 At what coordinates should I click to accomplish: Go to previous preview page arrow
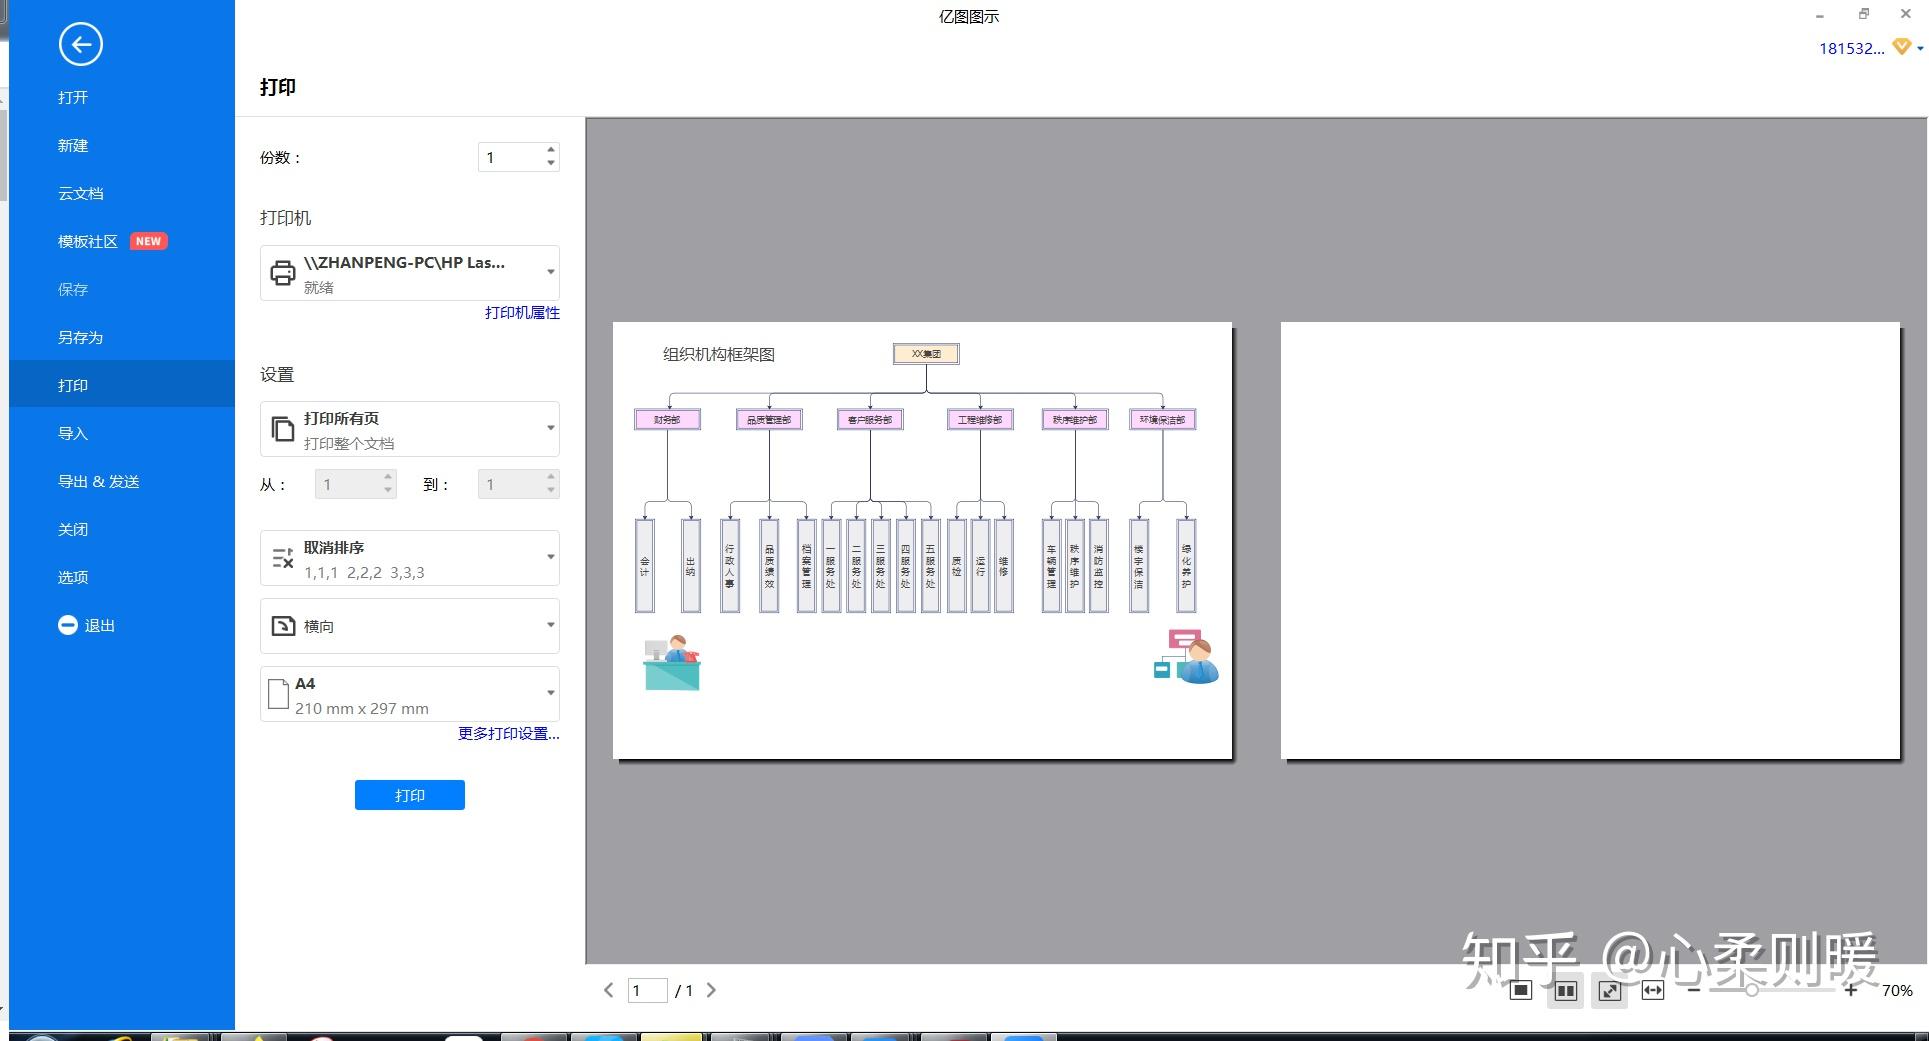point(609,990)
